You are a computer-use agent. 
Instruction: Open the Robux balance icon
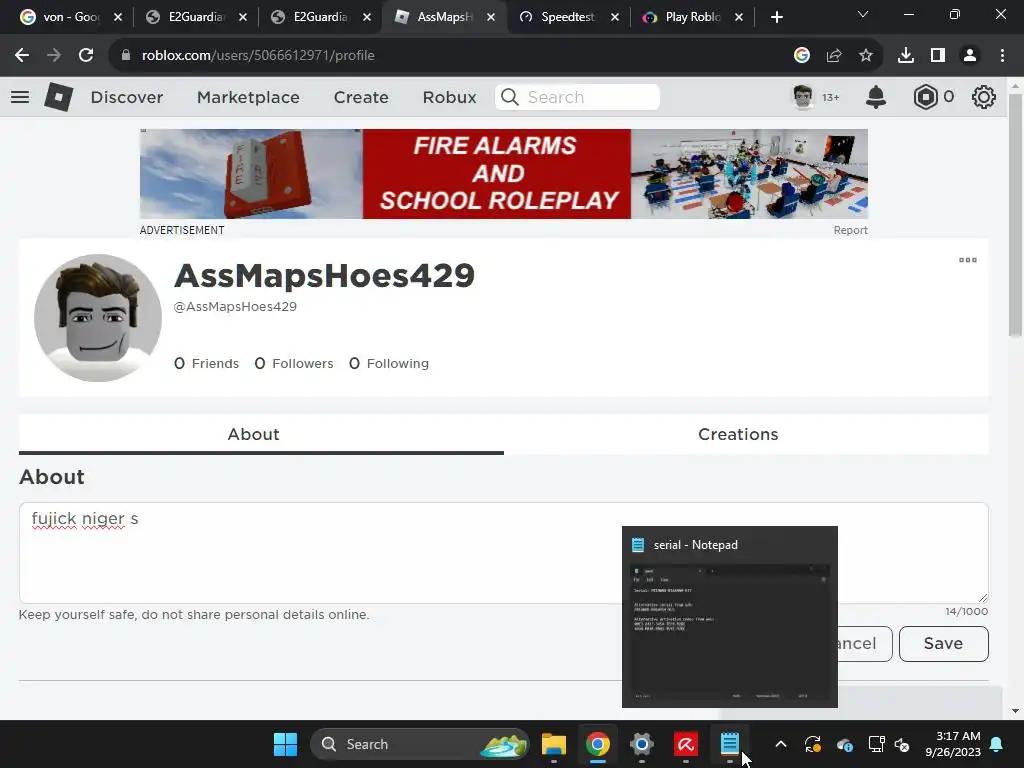(925, 97)
